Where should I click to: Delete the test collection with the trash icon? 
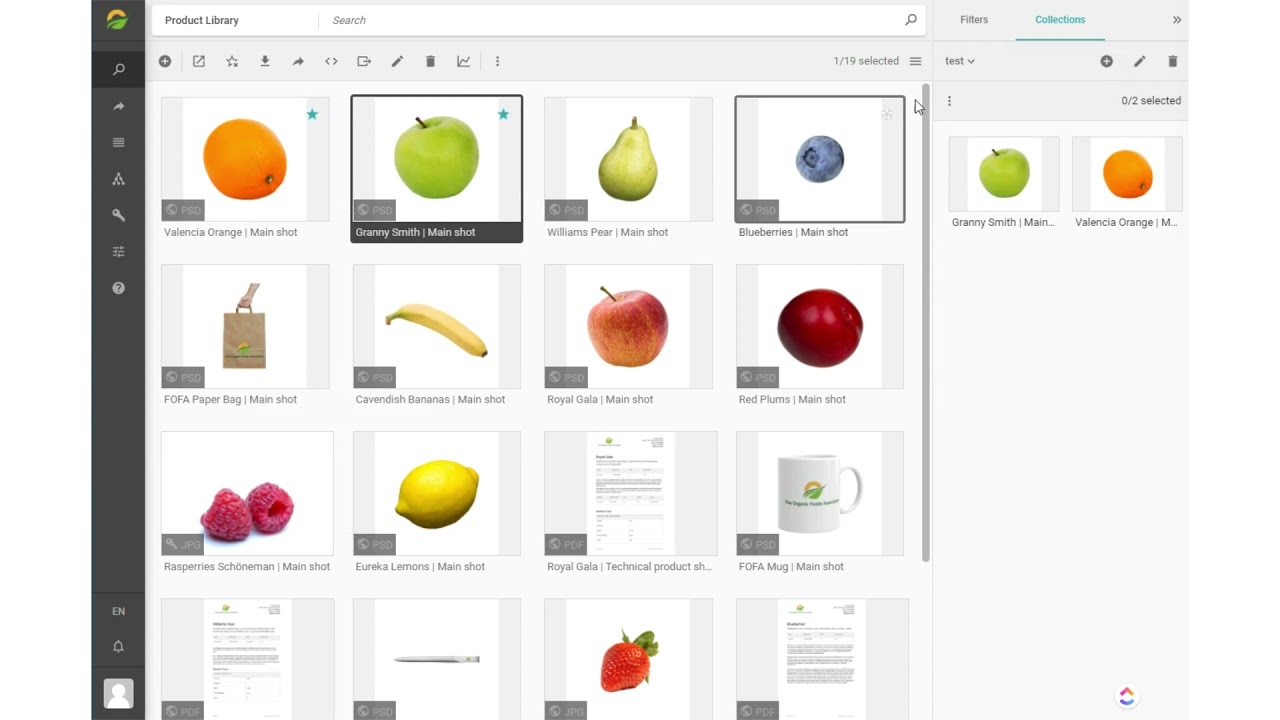[1172, 61]
